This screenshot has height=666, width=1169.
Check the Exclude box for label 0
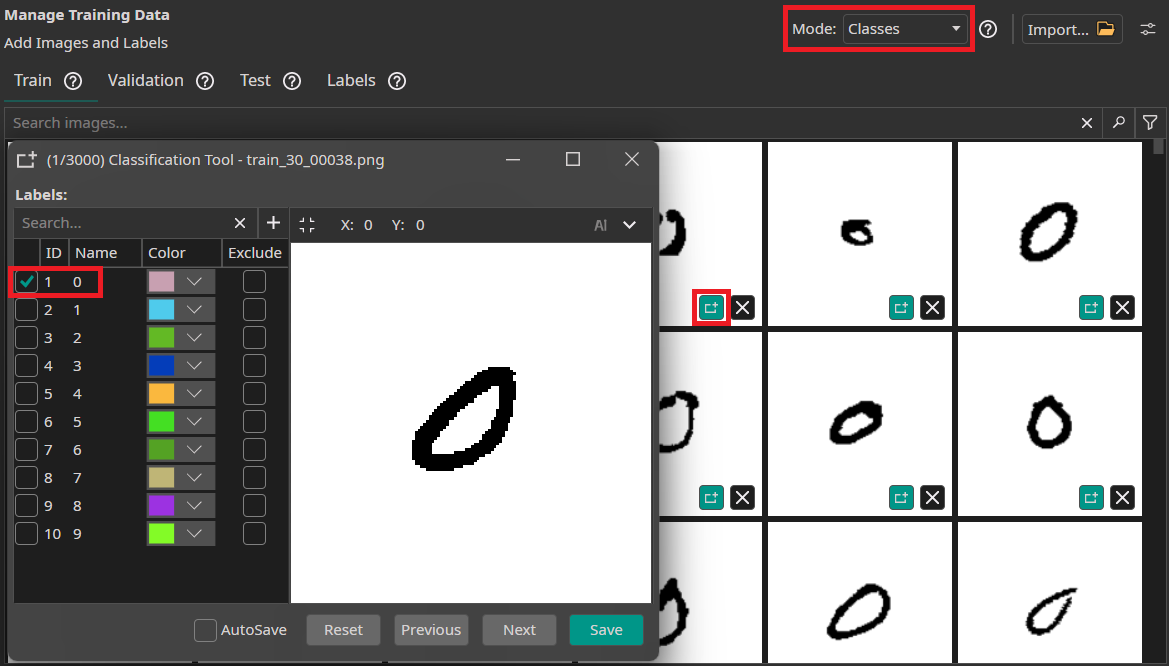pos(254,281)
